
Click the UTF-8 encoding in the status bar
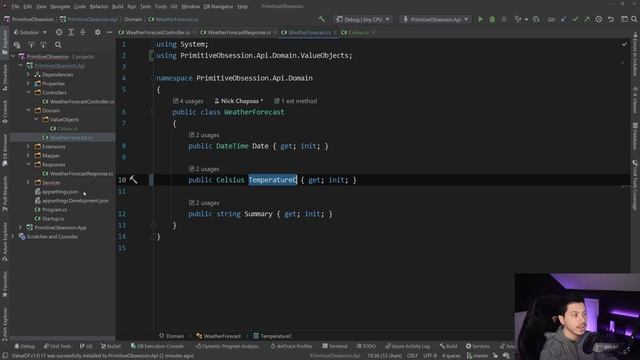click(x=430, y=356)
